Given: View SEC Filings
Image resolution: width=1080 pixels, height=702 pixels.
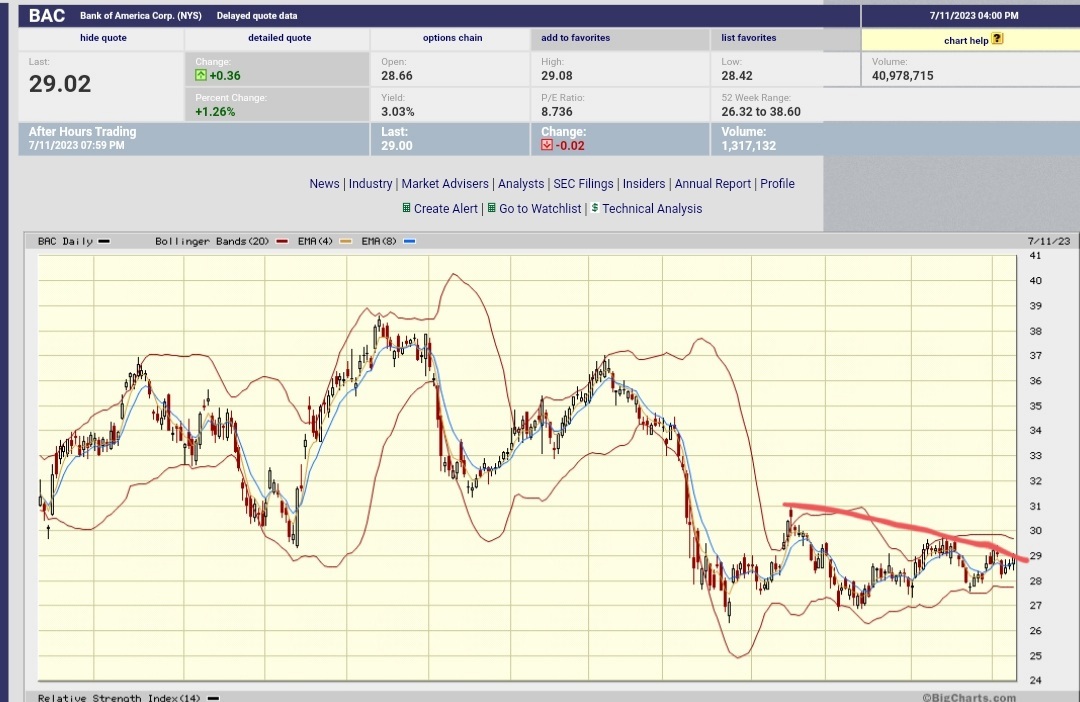Looking at the screenshot, I should pyautogui.click(x=583, y=184).
